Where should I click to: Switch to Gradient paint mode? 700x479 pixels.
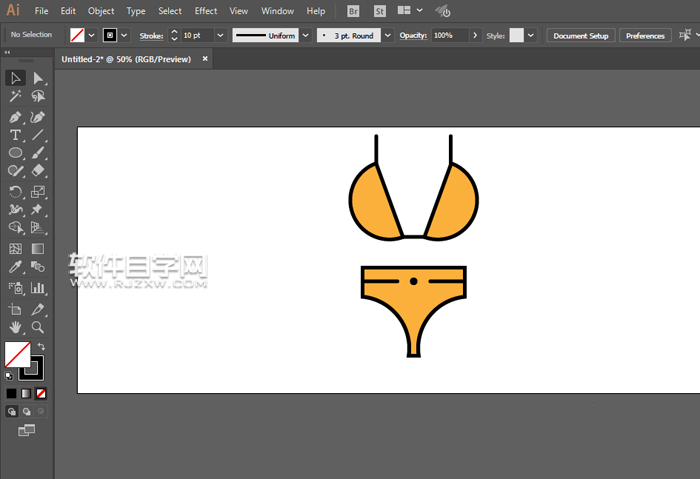[26, 393]
